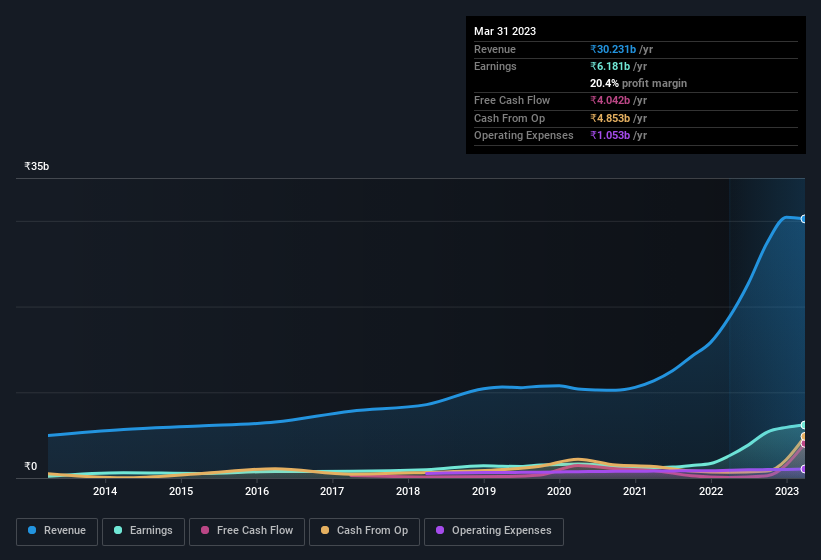Toggle the Earnings legend button
The image size is (821, 560).
[143, 531]
